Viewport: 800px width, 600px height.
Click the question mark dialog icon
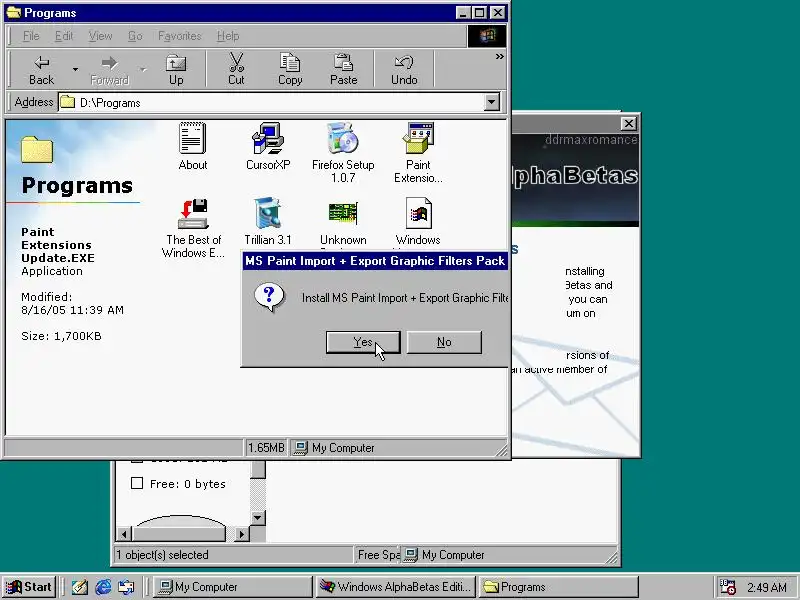pos(269,297)
